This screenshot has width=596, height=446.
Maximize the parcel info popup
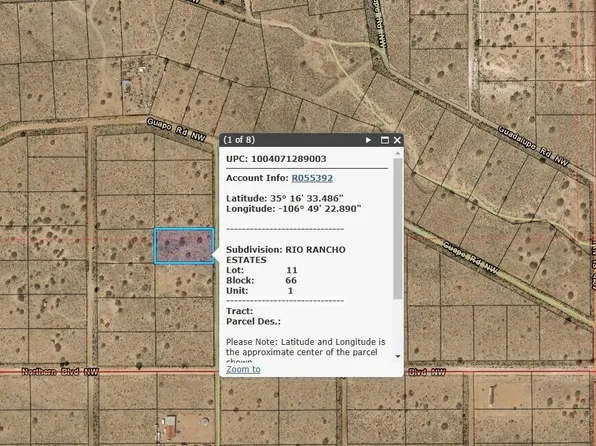tap(385, 140)
